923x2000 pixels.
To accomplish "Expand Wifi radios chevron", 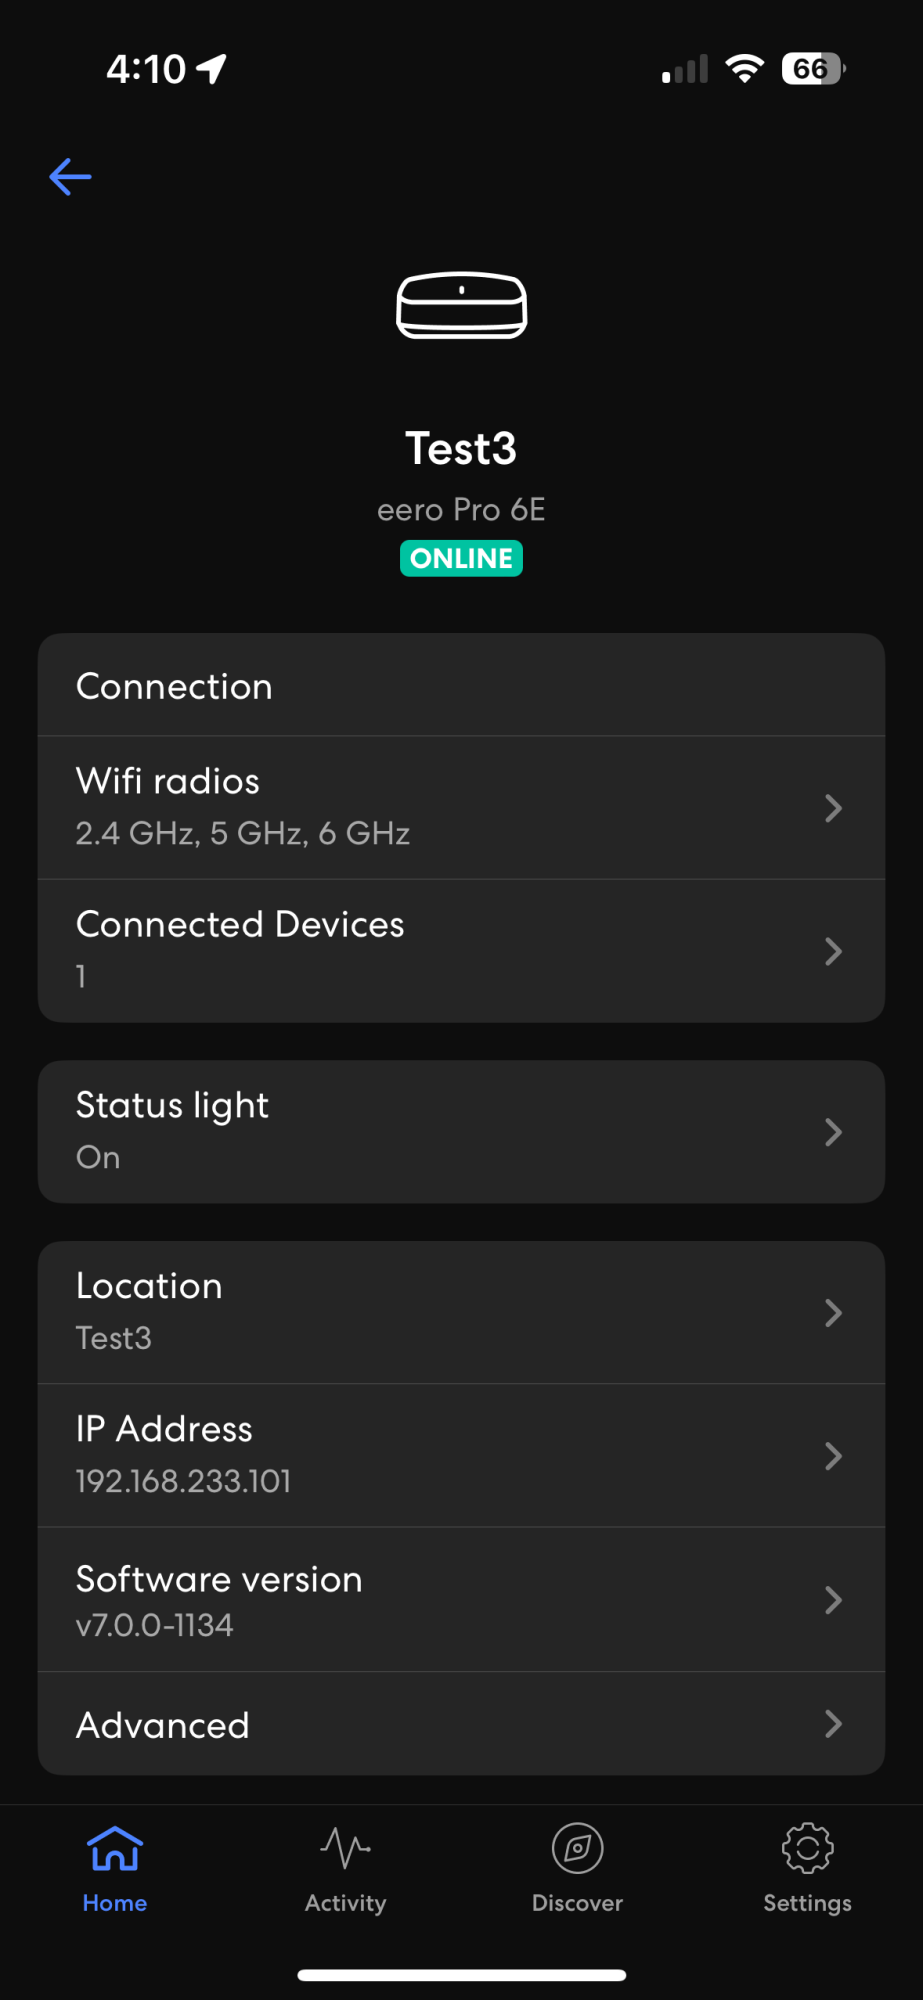I will click(833, 808).
